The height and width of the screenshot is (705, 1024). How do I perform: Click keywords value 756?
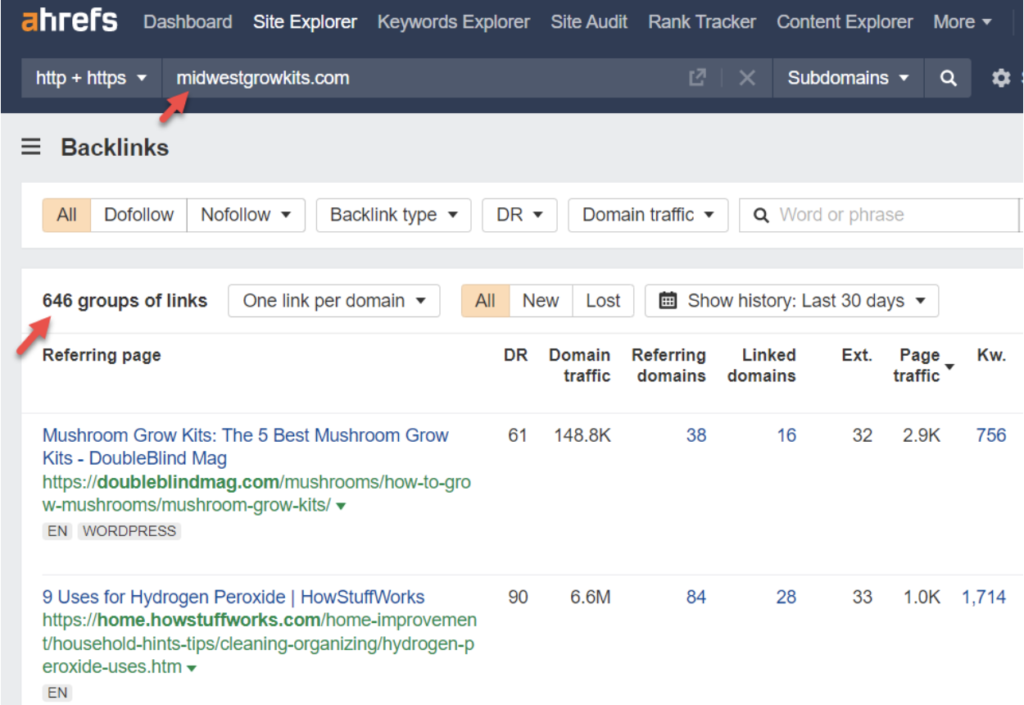coord(991,435)
